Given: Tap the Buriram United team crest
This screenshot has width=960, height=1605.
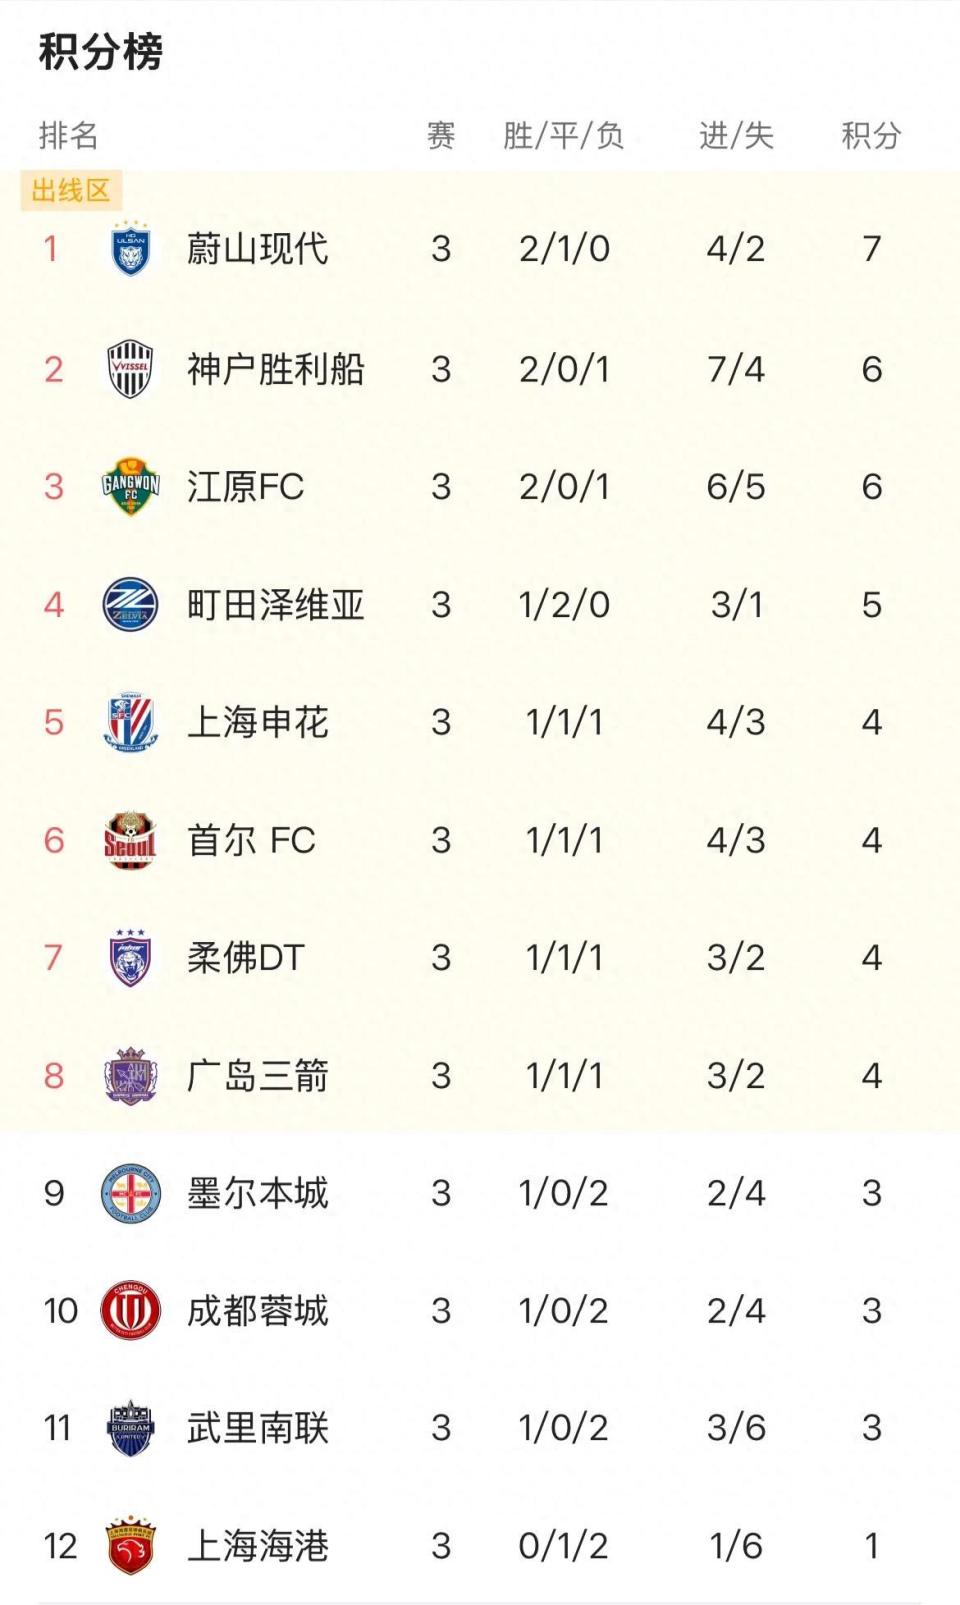Looking at the screenshot, I should (x=131, y=1428).
